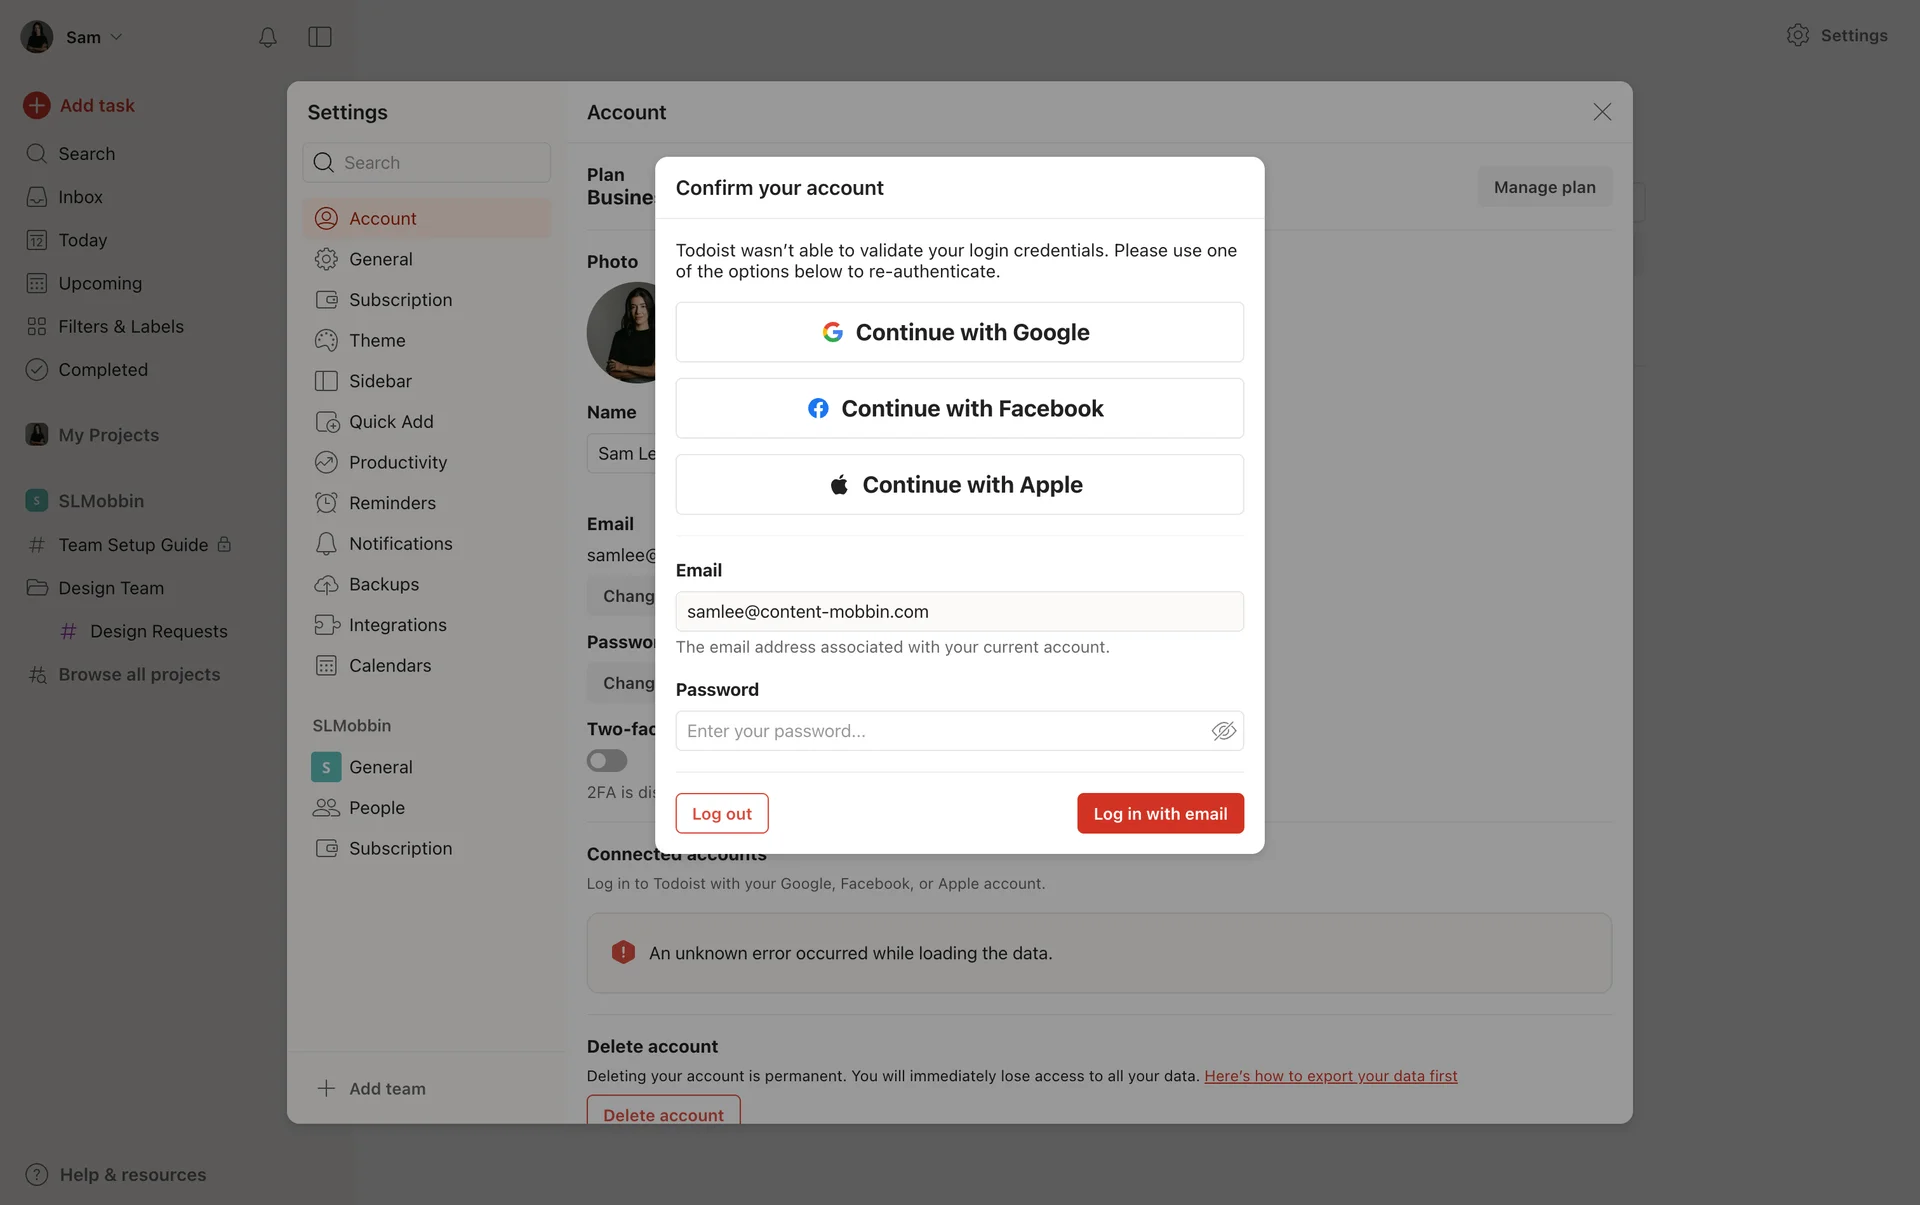Select Integrations in settings menu
The width and height of the screenshot is (1920, 1205).
pyautogui.click(x=397, y=625)
